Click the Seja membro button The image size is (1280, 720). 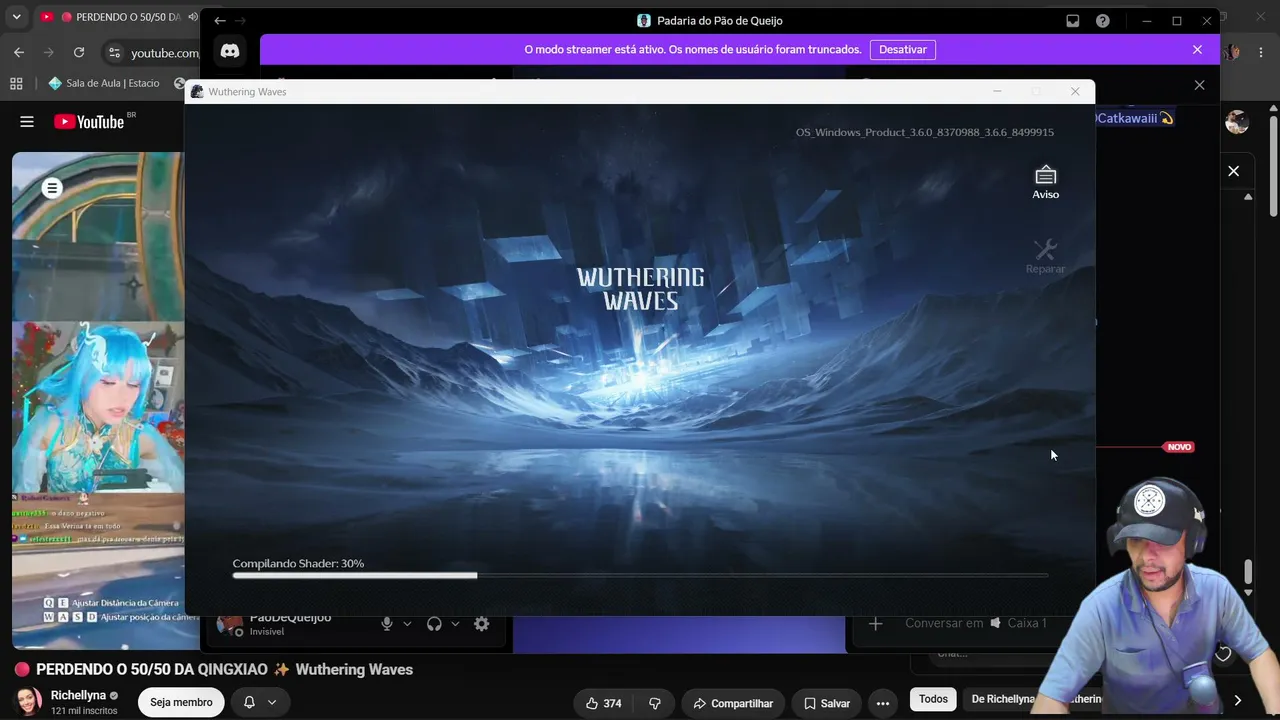(x=181, y=702)
